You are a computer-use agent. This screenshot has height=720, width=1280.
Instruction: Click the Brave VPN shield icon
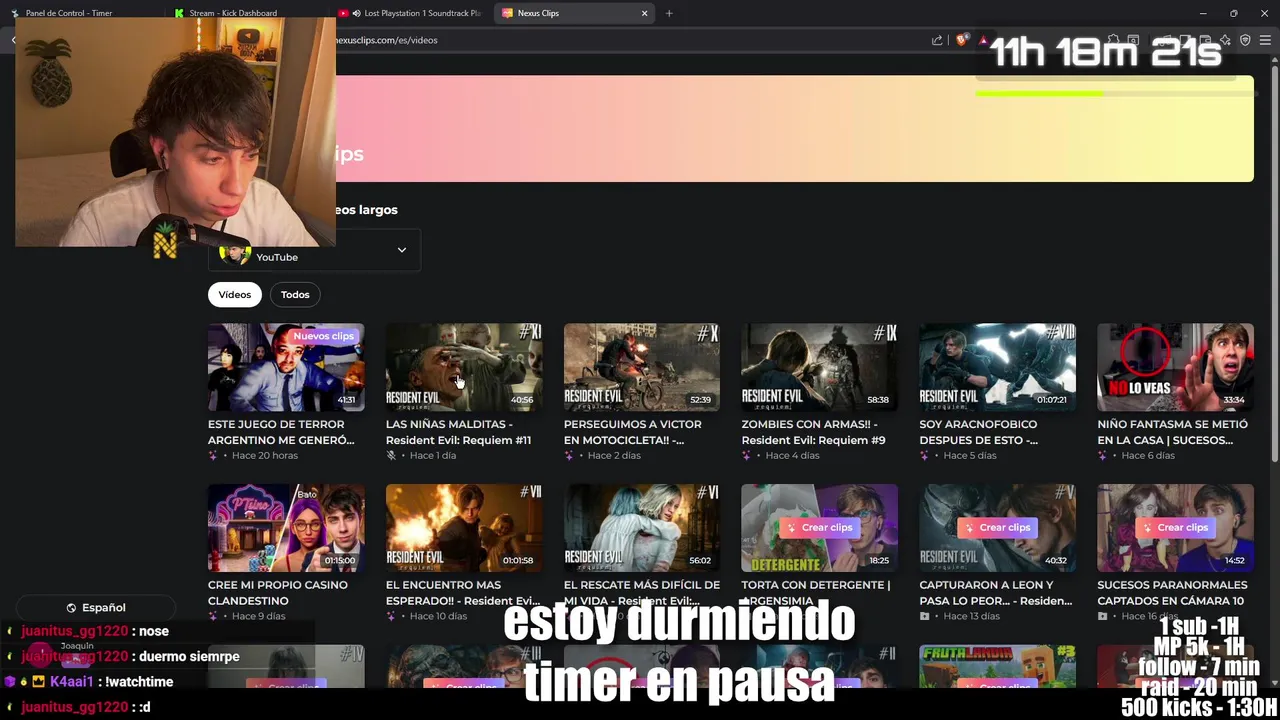pos(1245,40)
